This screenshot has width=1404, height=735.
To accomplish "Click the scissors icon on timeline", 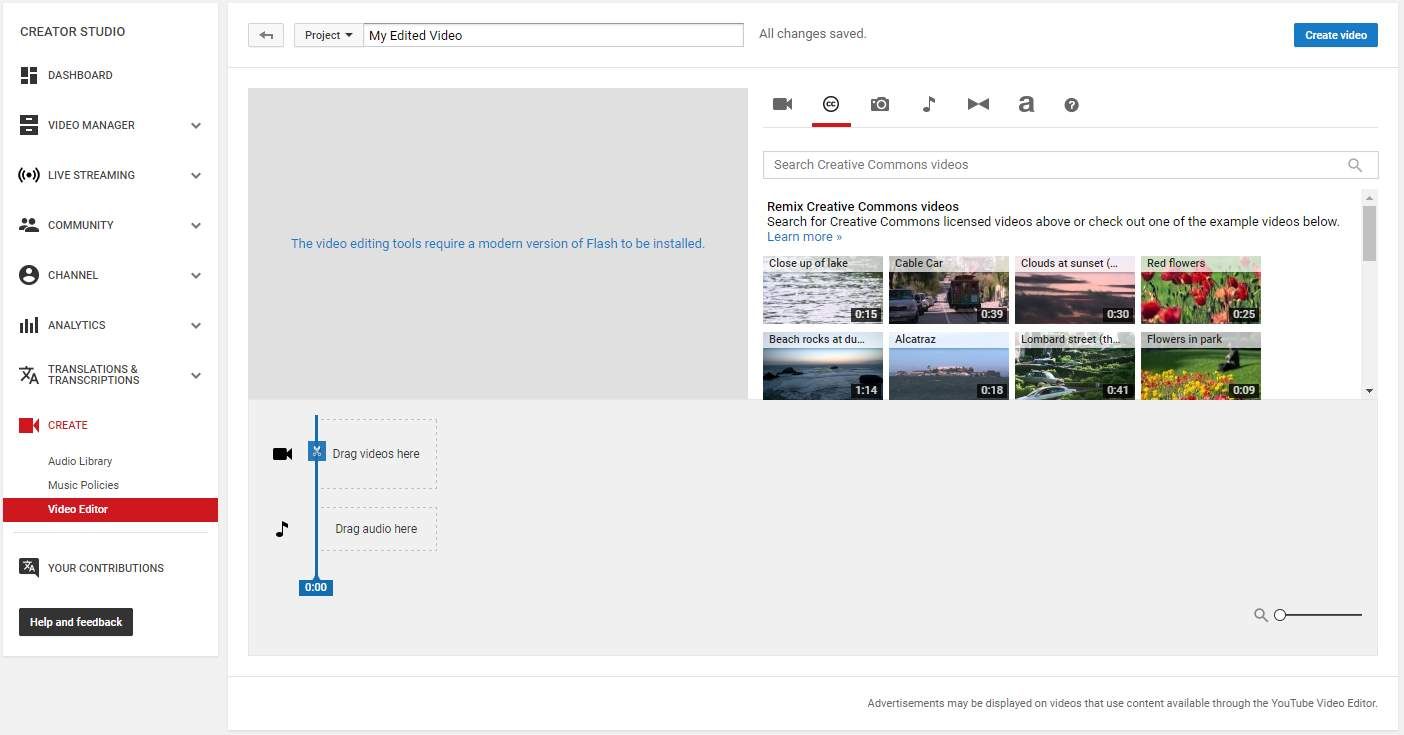I will point(316,451).
